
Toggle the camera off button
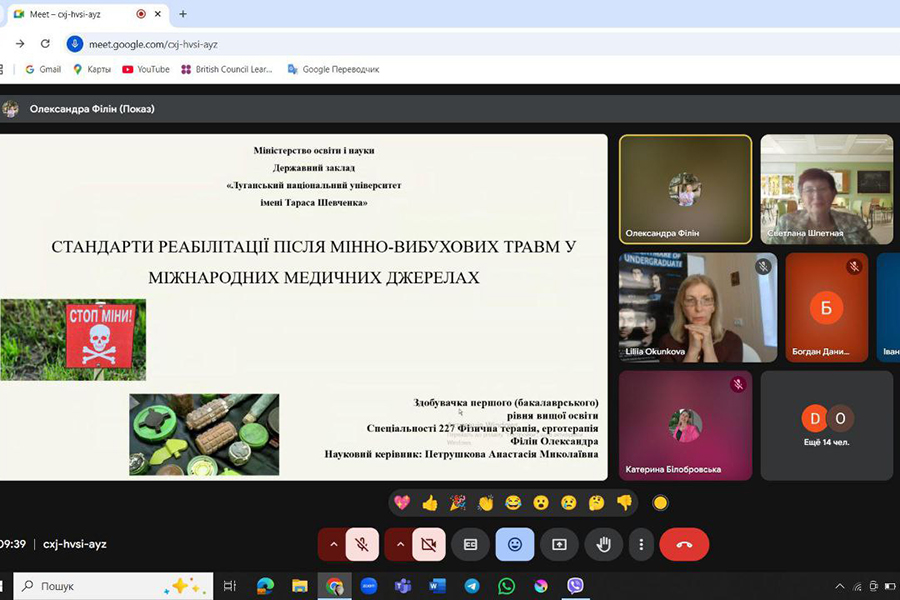[x=428, y=544]
